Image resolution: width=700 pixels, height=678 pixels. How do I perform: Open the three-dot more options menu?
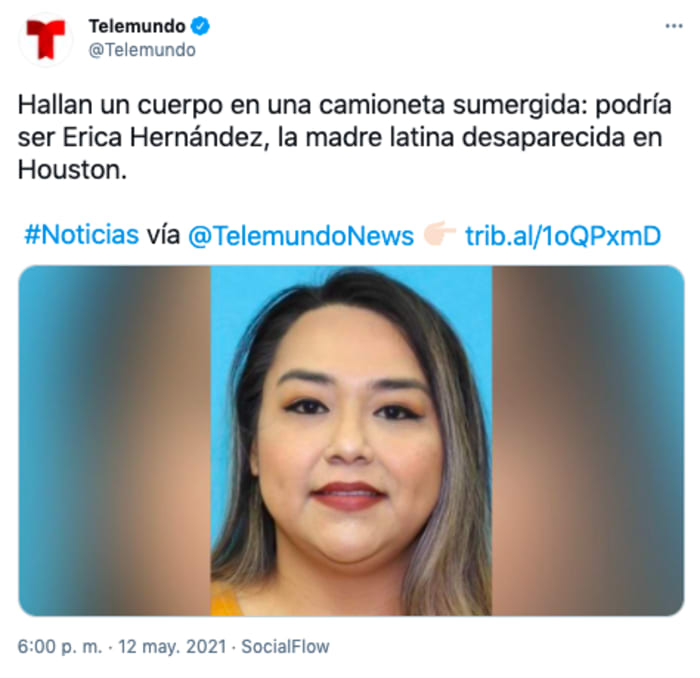674,26
